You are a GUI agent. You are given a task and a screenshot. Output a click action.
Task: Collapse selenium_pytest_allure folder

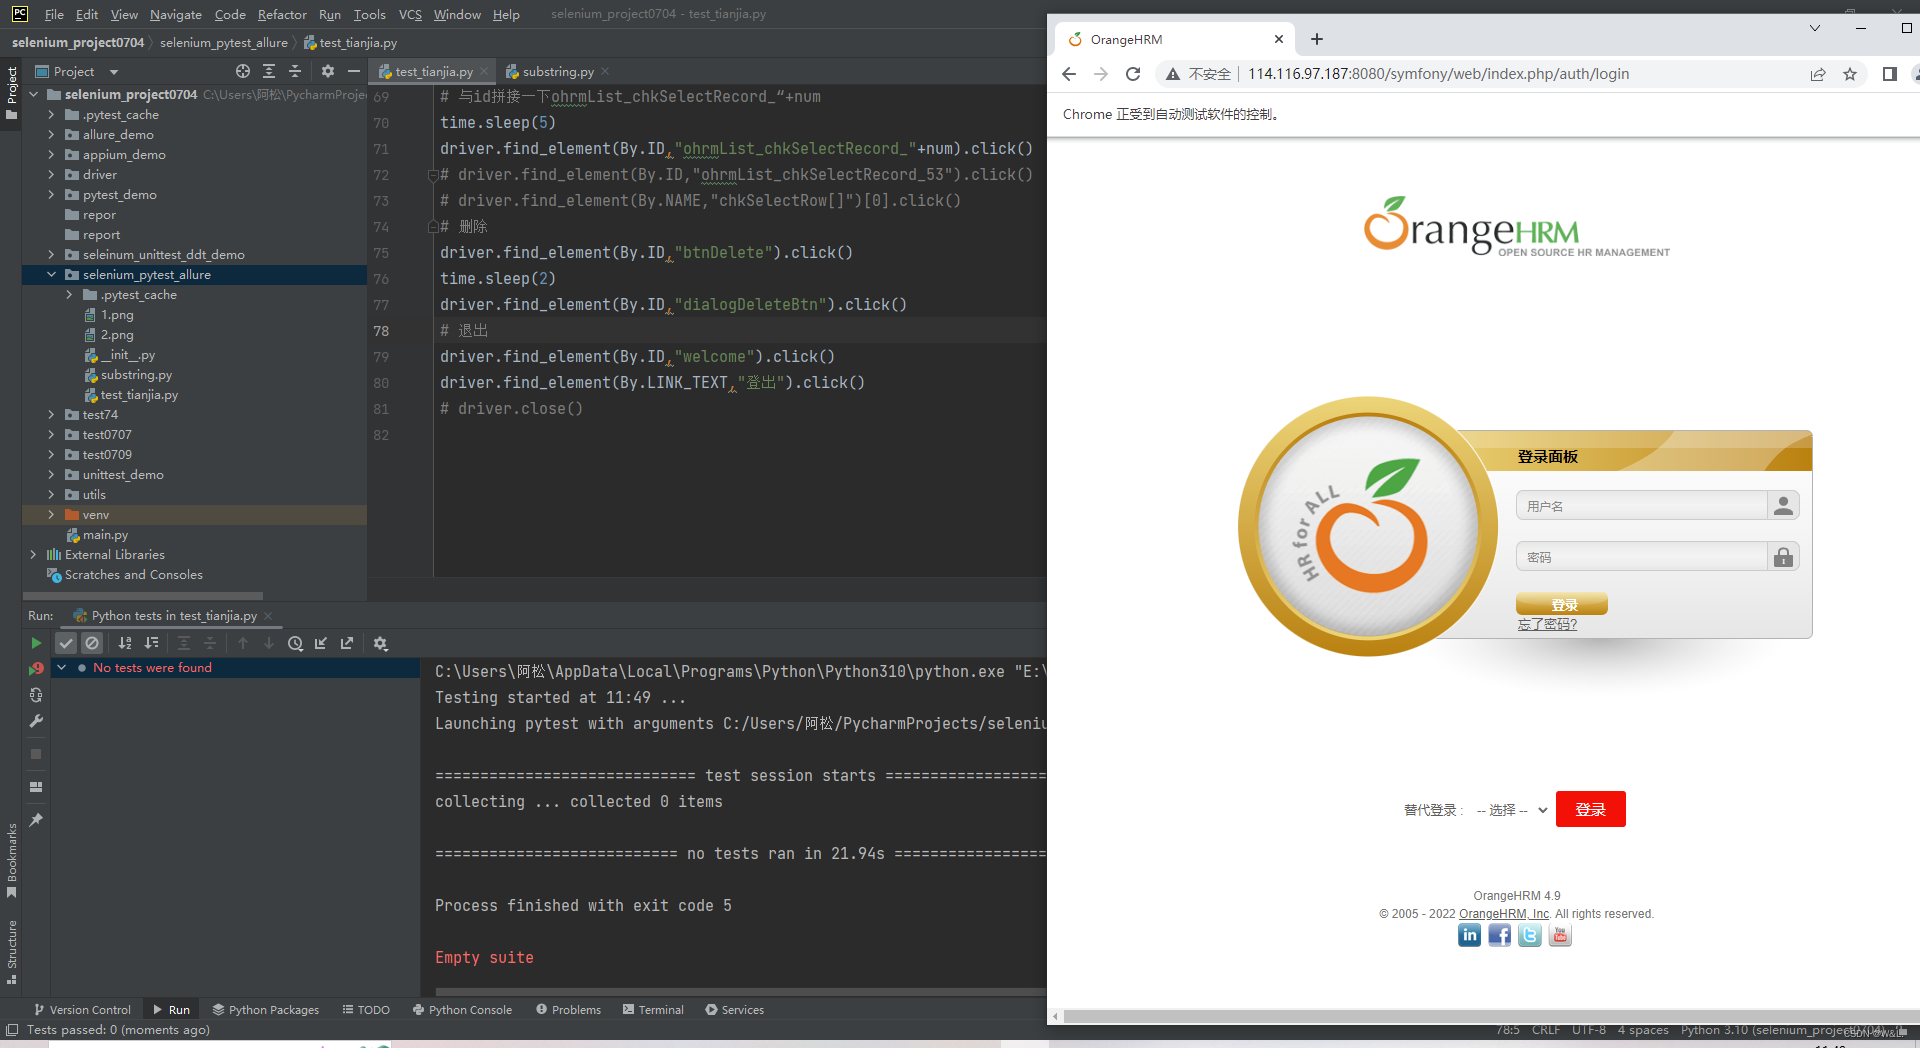51,274
